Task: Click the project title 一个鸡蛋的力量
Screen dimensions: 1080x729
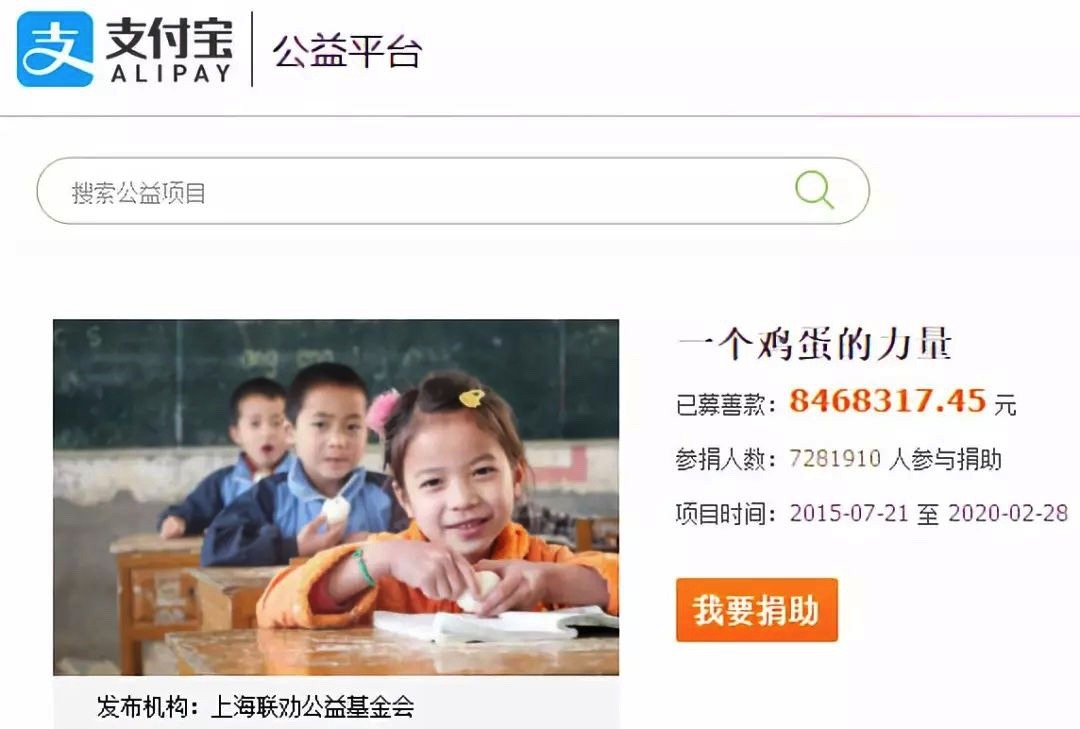Action: [815, 344]
